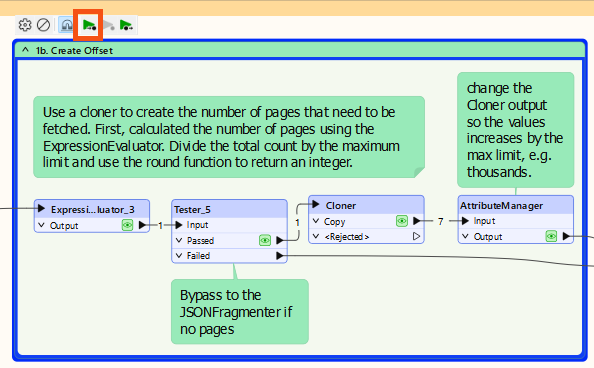Viewport: 594px width, 368px height.
Task: Click the AttributeManager Output port label
Action: pos(488,237)
